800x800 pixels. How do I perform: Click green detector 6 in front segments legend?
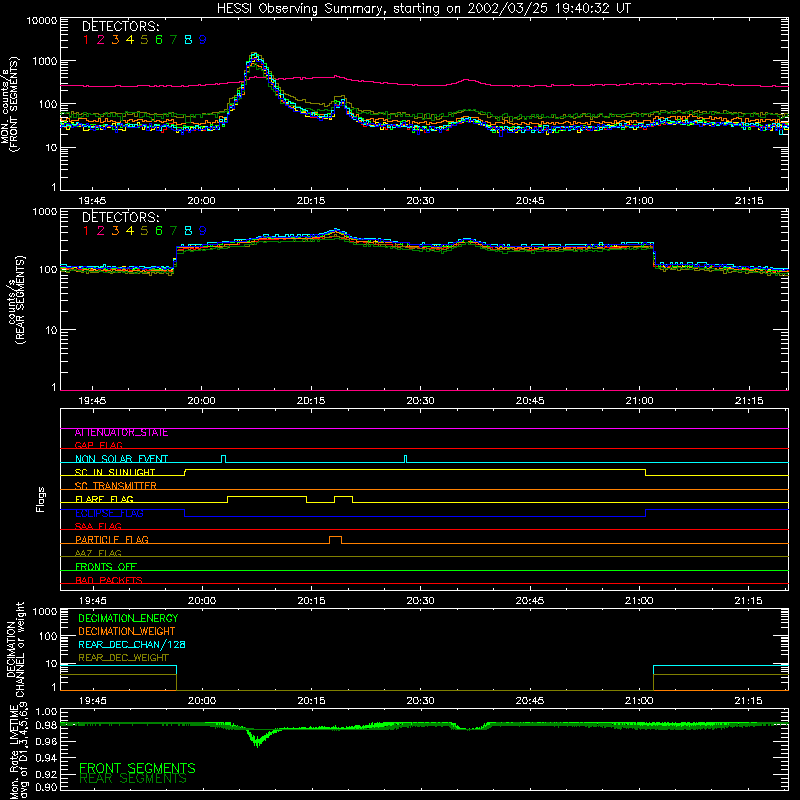tap(159, 40)
